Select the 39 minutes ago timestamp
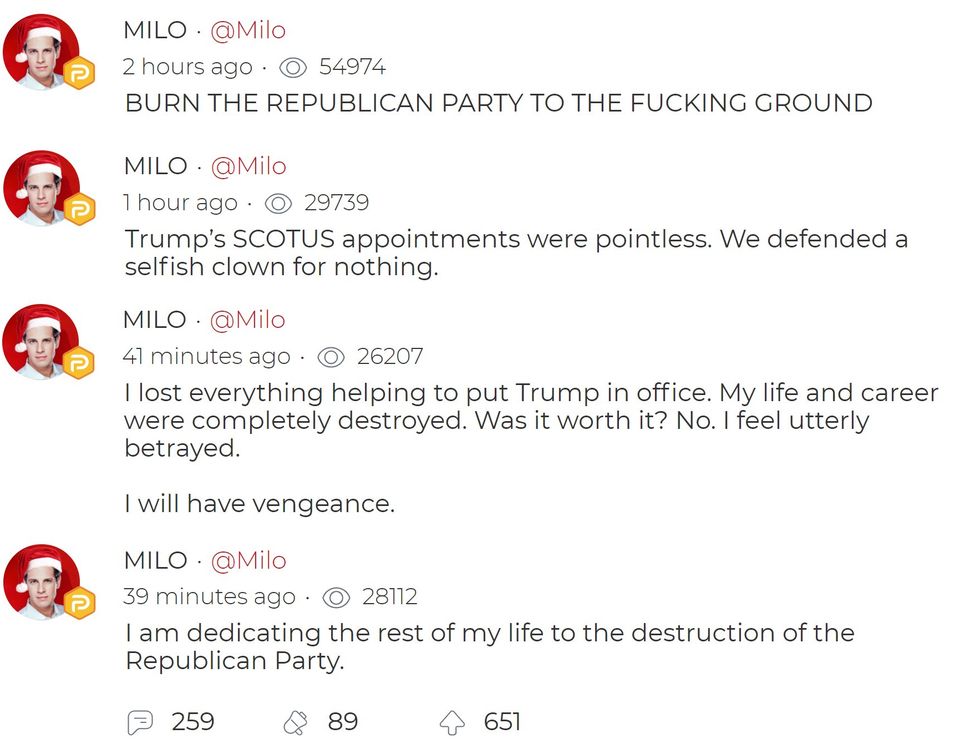The width and height of the screenshot is (960, 754). click(208, 596)
